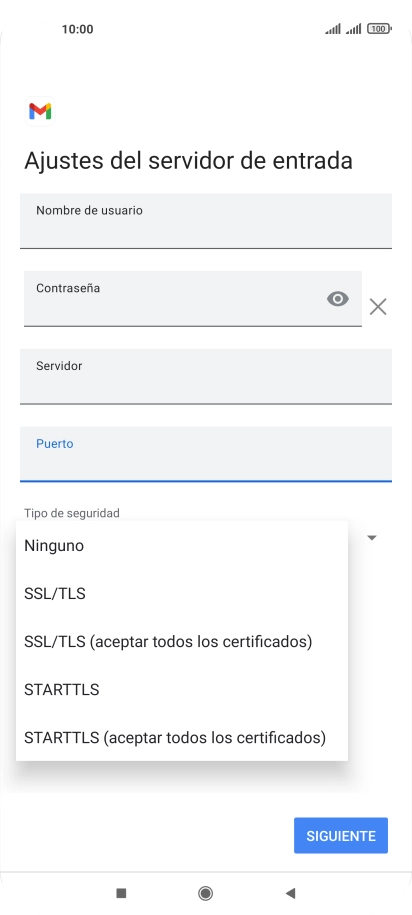Tap the Android back navigation triangle
Image resolution: width=412 pixels, height=915 pixels.
tap(290, 893)
